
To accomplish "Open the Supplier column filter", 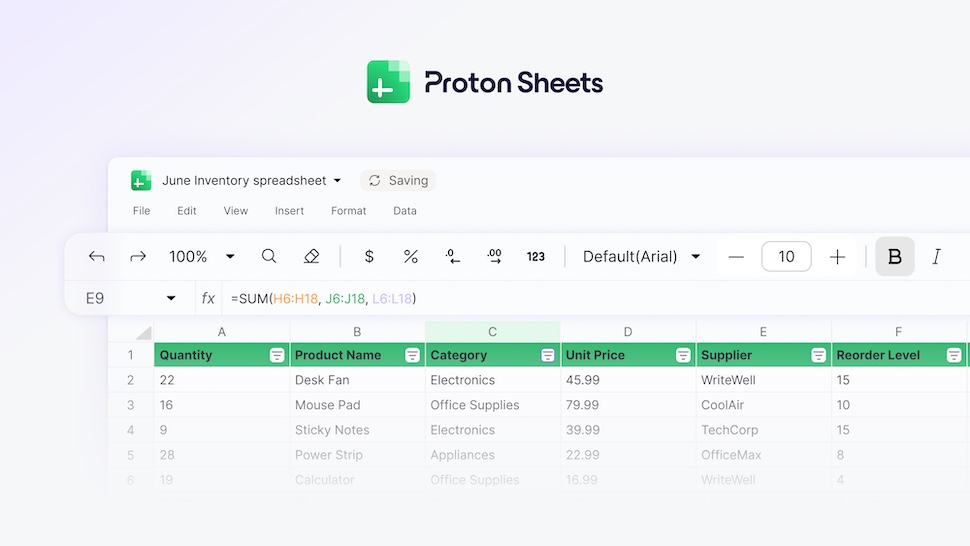I will click(818, 355).
